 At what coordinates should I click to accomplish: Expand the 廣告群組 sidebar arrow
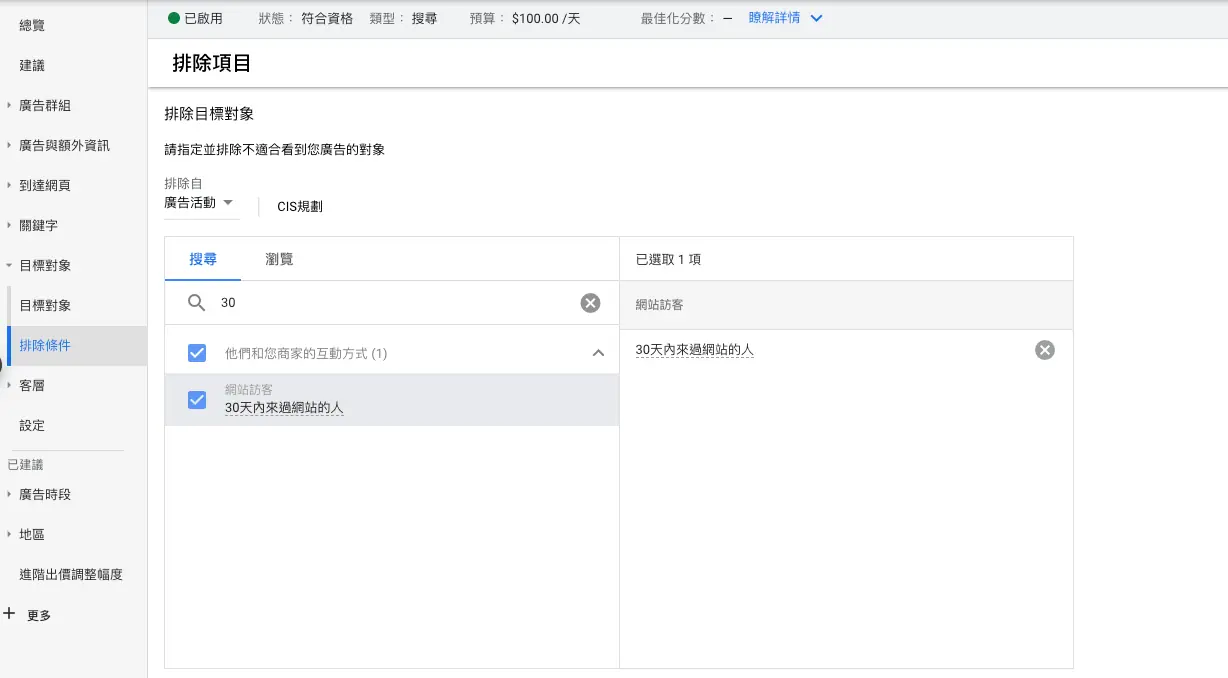pyautogui.click(x=9, y=105)
